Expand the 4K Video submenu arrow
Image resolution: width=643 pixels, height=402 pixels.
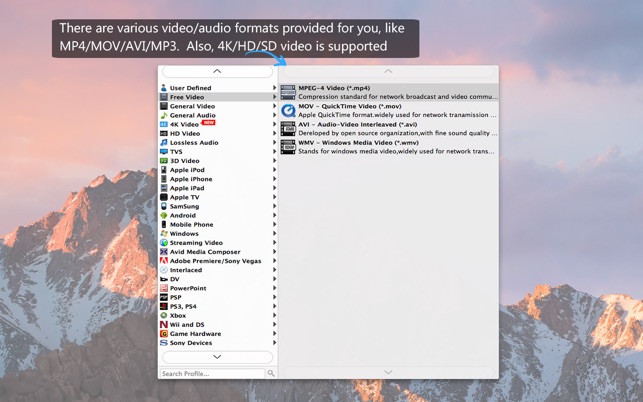(x=274, y=124)
